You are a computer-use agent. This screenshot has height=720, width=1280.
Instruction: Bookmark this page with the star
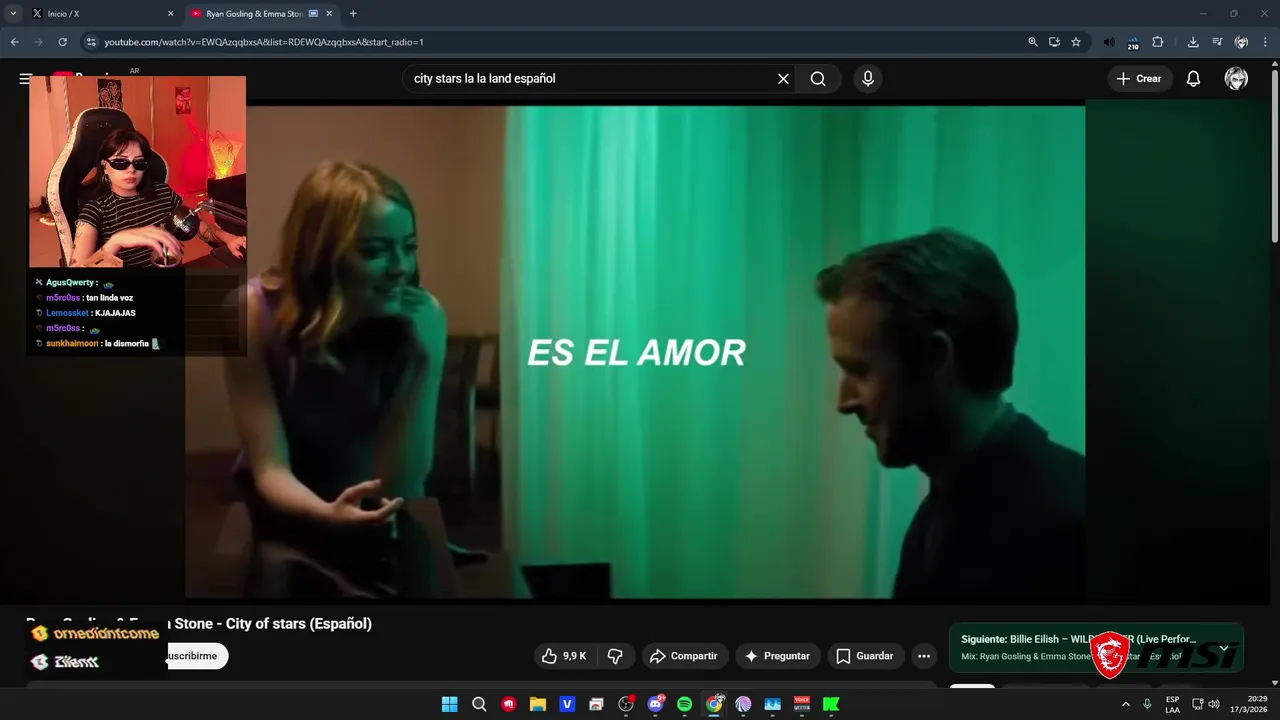(1076, 42)
